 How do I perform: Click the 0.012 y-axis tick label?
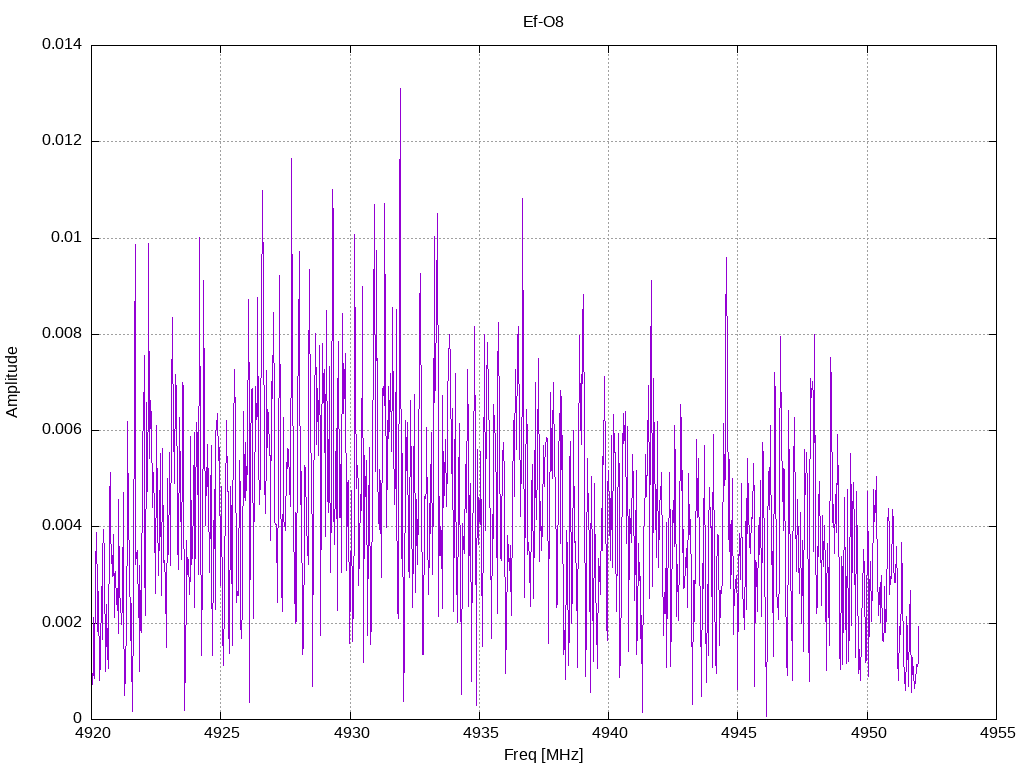[62, 140]
